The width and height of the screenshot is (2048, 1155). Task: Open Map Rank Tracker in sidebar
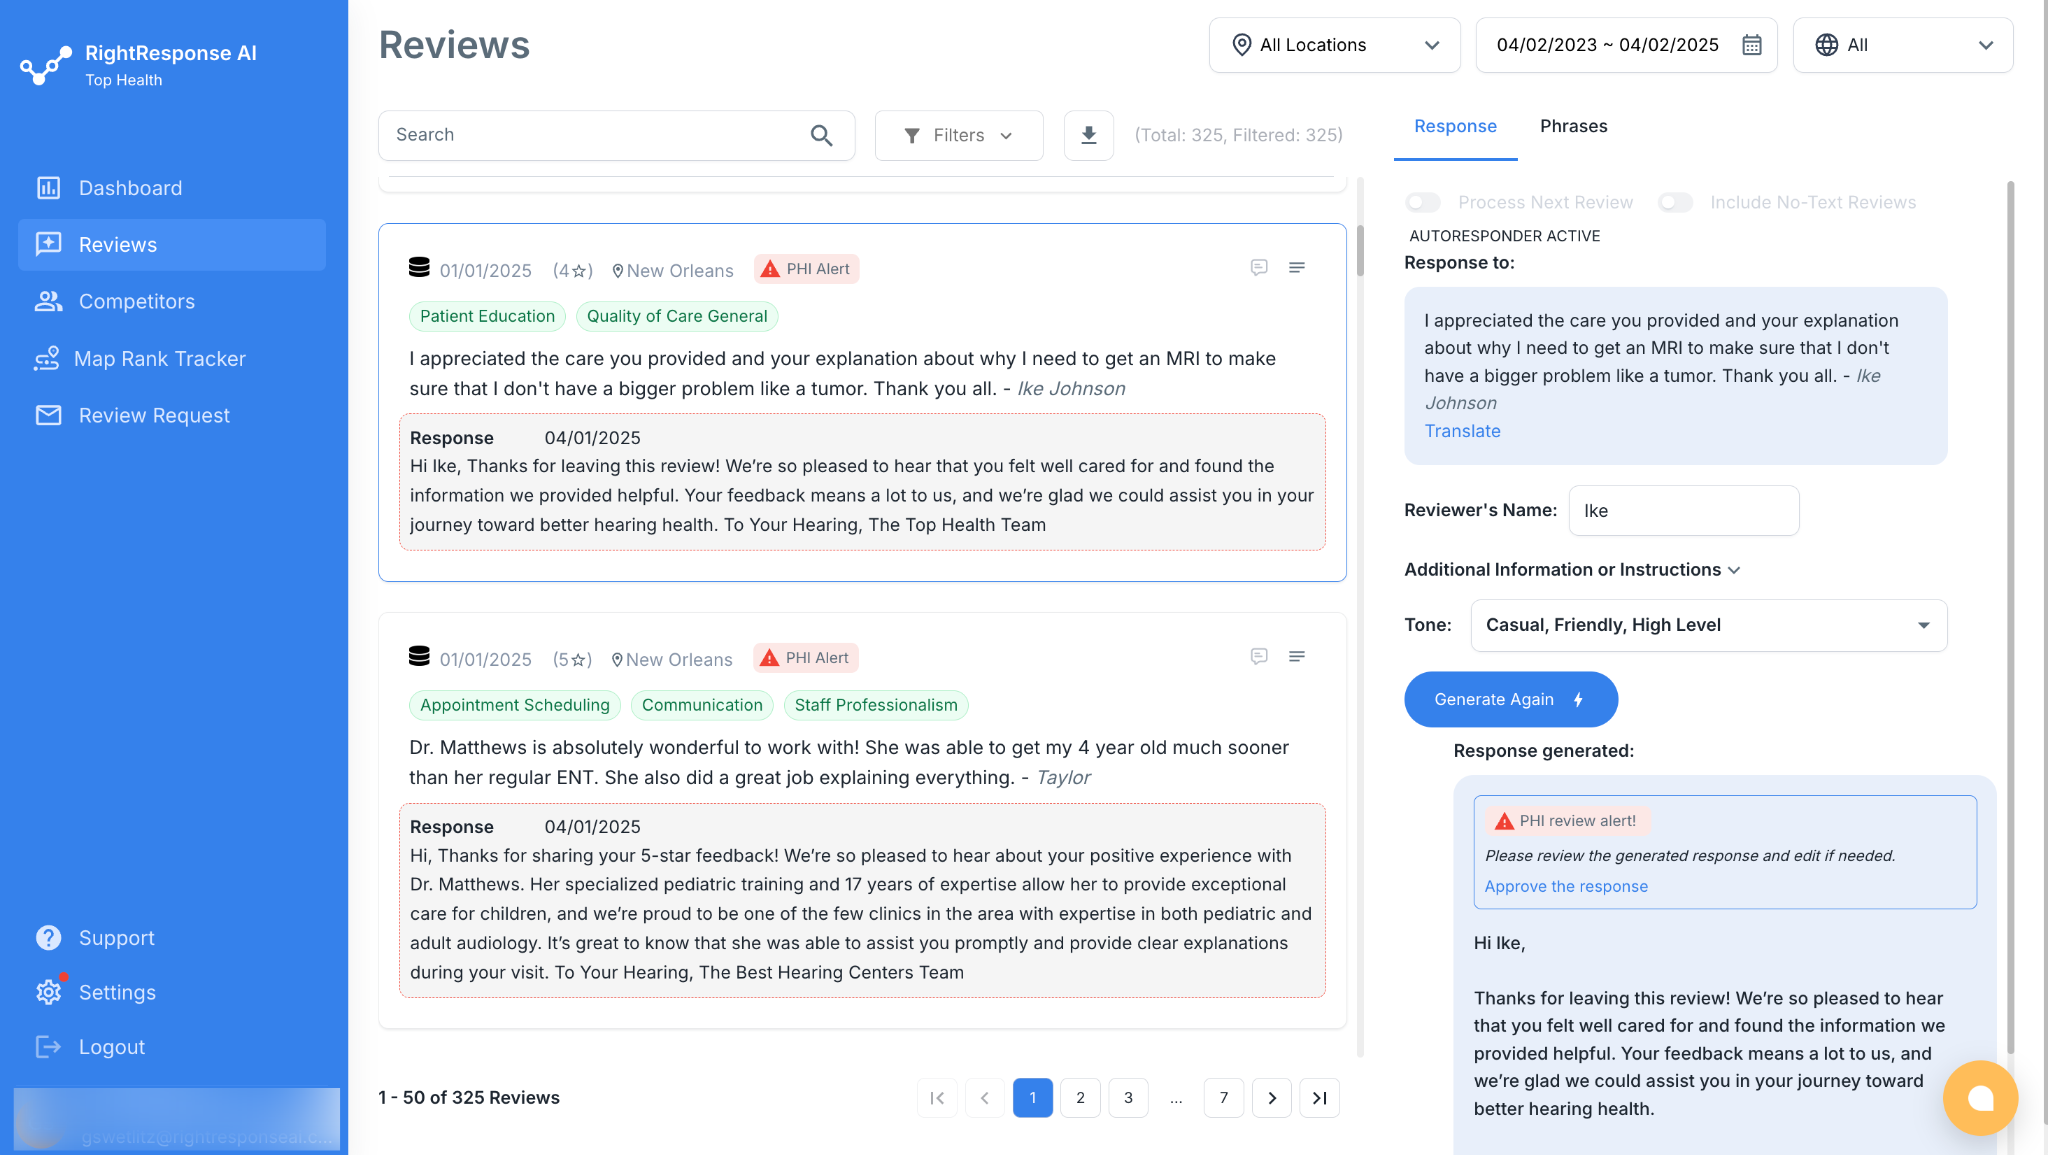159,359
